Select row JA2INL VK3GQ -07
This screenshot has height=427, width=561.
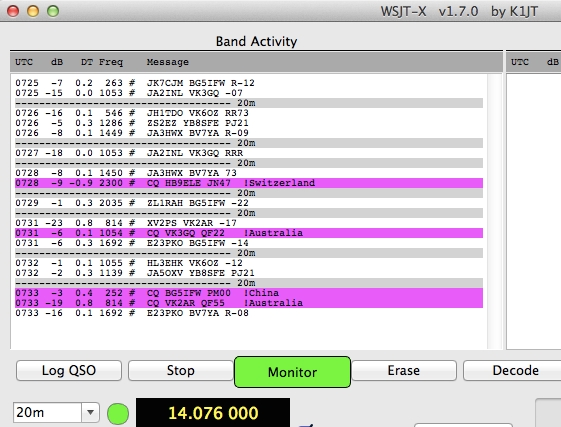pyautogui.click(x=249, y=93)
